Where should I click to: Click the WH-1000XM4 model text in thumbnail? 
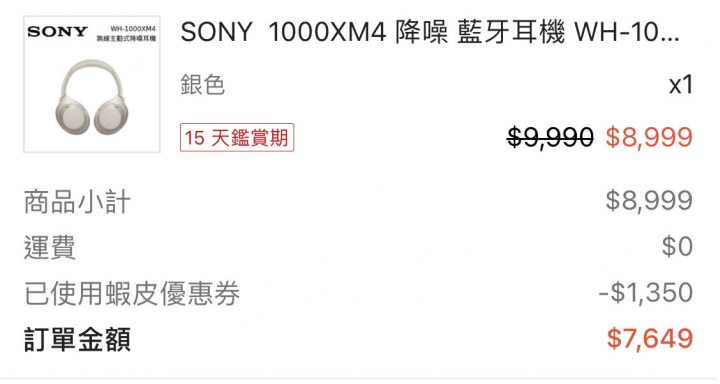tap(133, 29)
